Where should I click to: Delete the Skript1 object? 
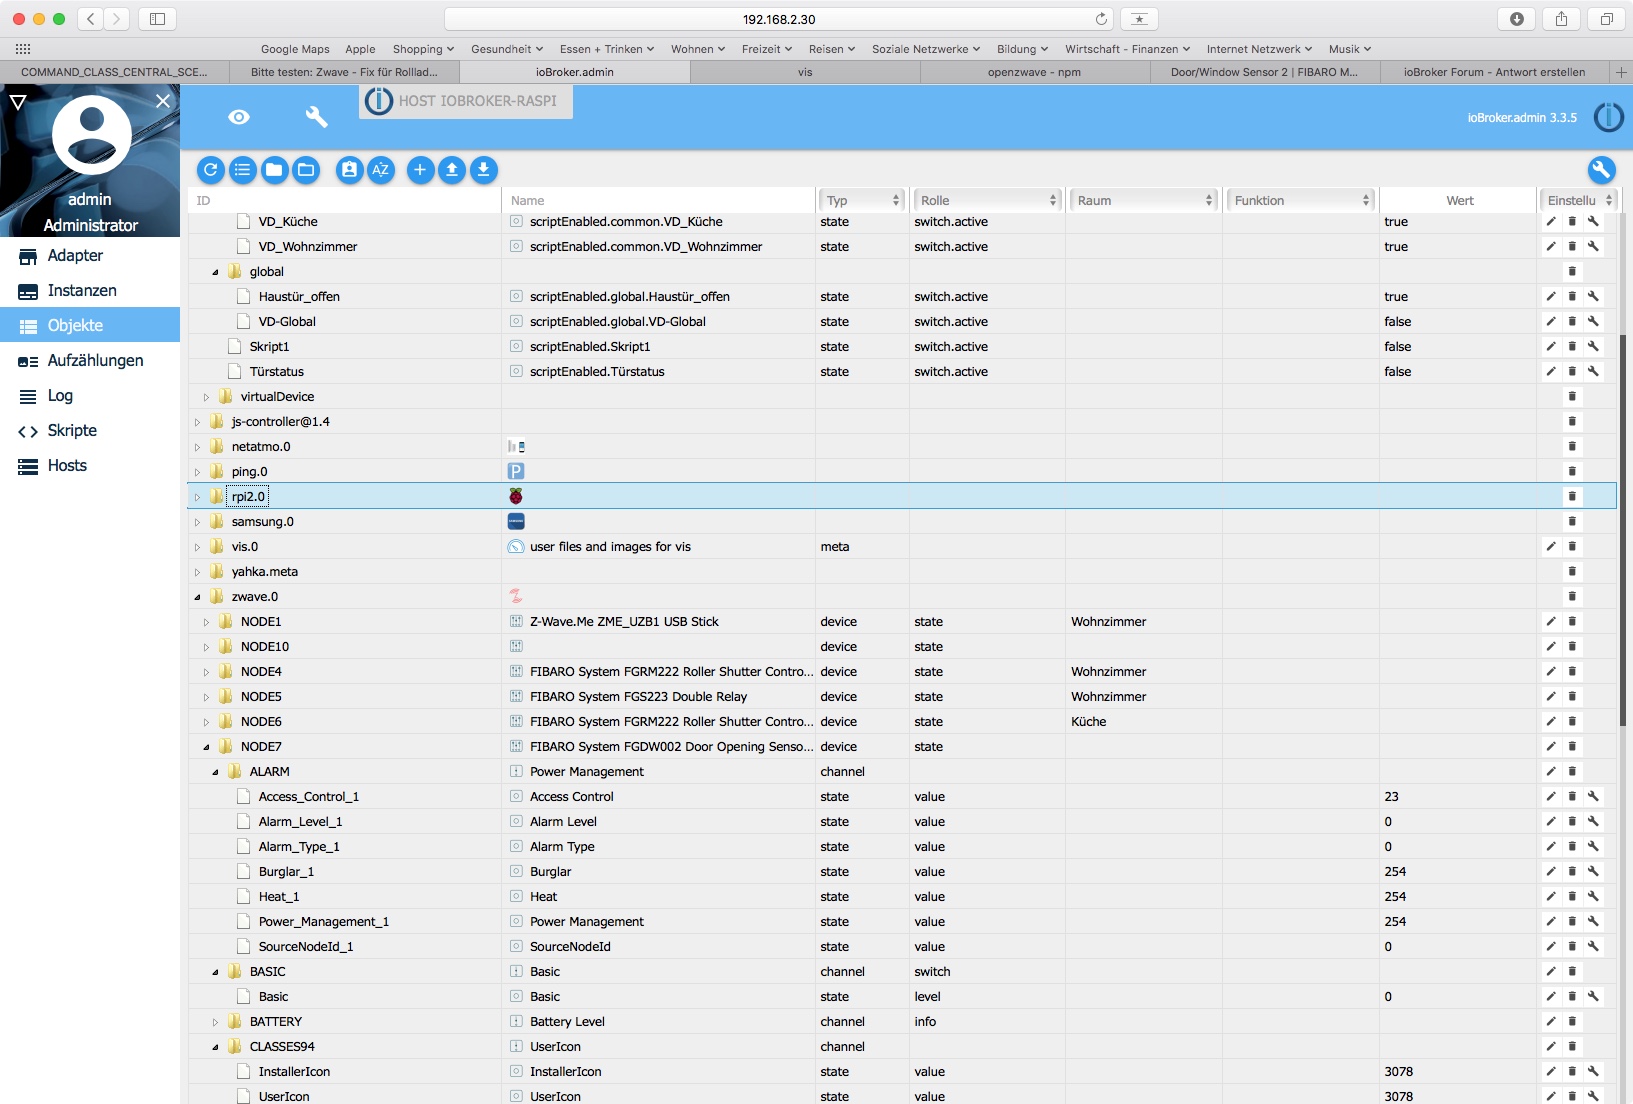tap(1572, 347)
